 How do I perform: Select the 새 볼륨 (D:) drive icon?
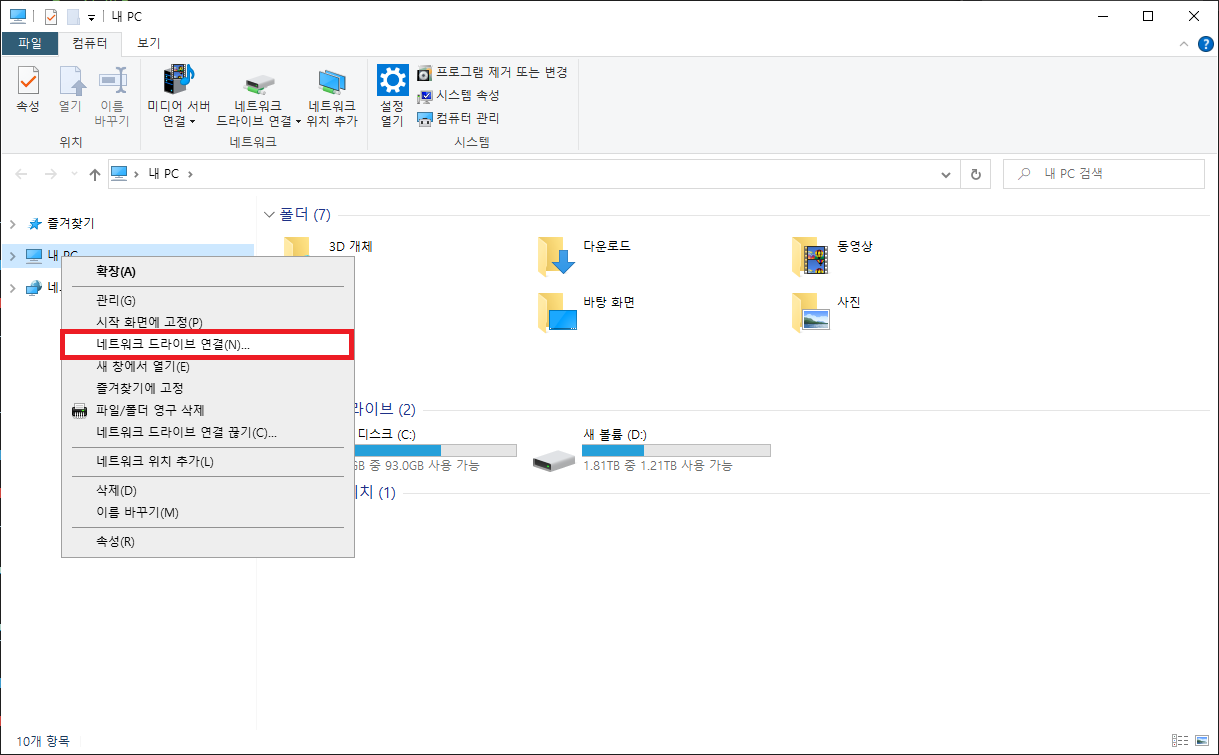click(x=554, y=461)
